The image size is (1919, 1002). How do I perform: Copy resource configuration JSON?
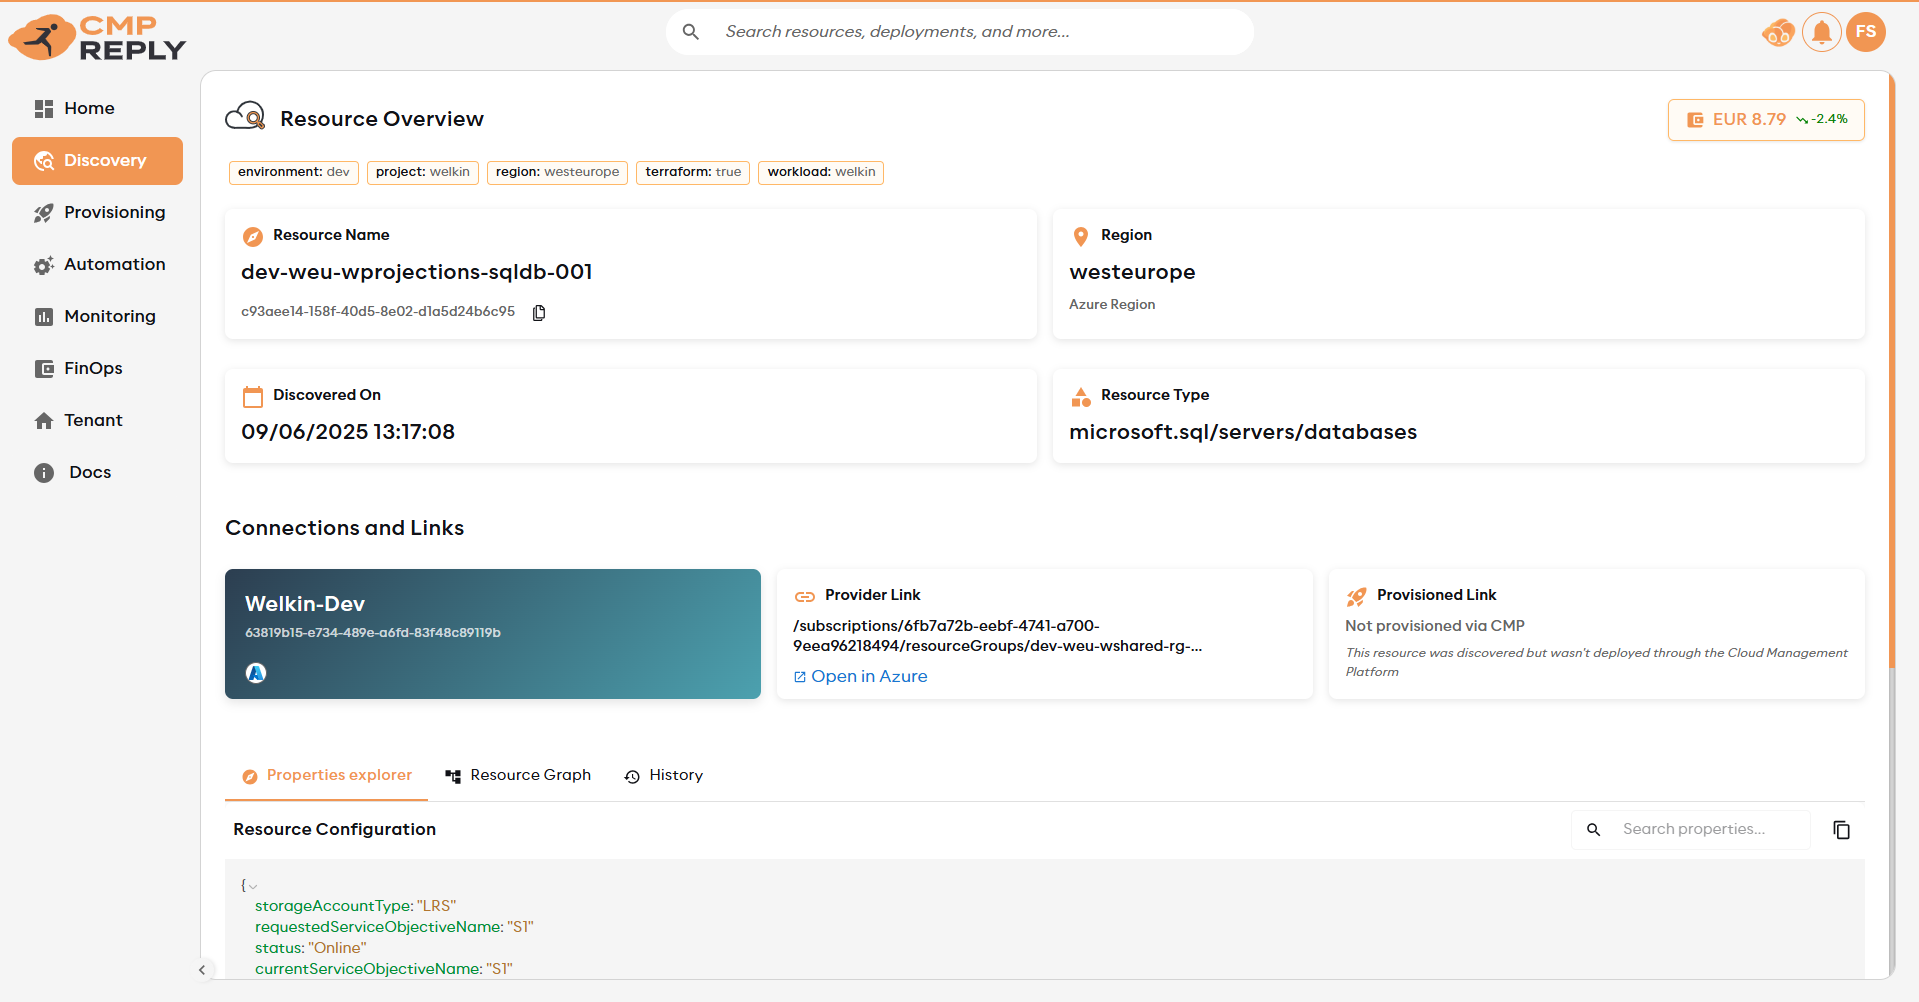point(1841,830)
